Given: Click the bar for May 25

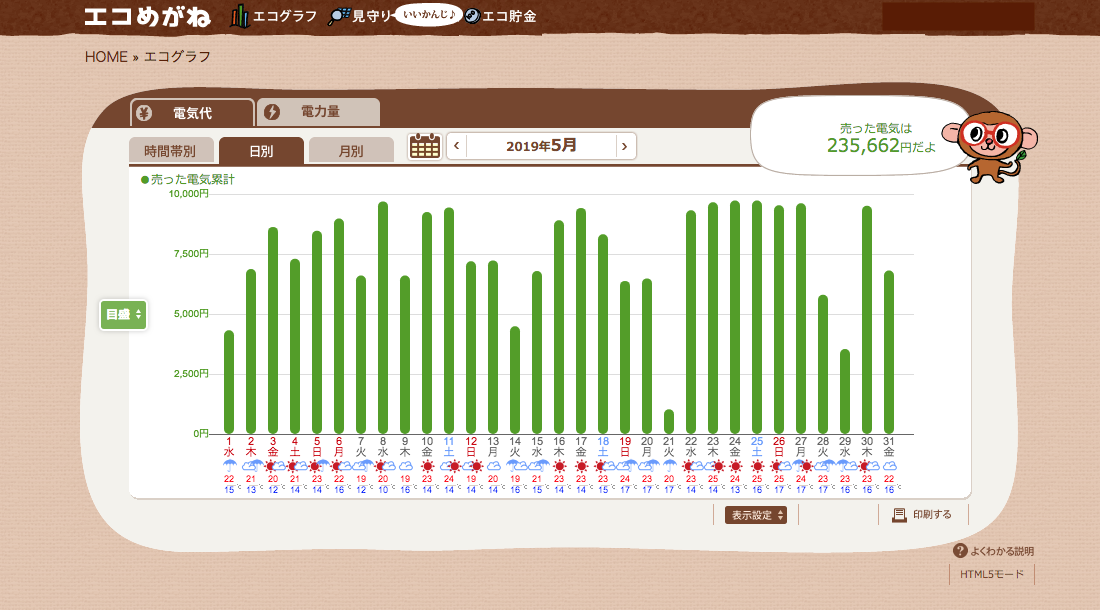Looking at the screenshot, I should pyautogui.click(x=757, y=317).
